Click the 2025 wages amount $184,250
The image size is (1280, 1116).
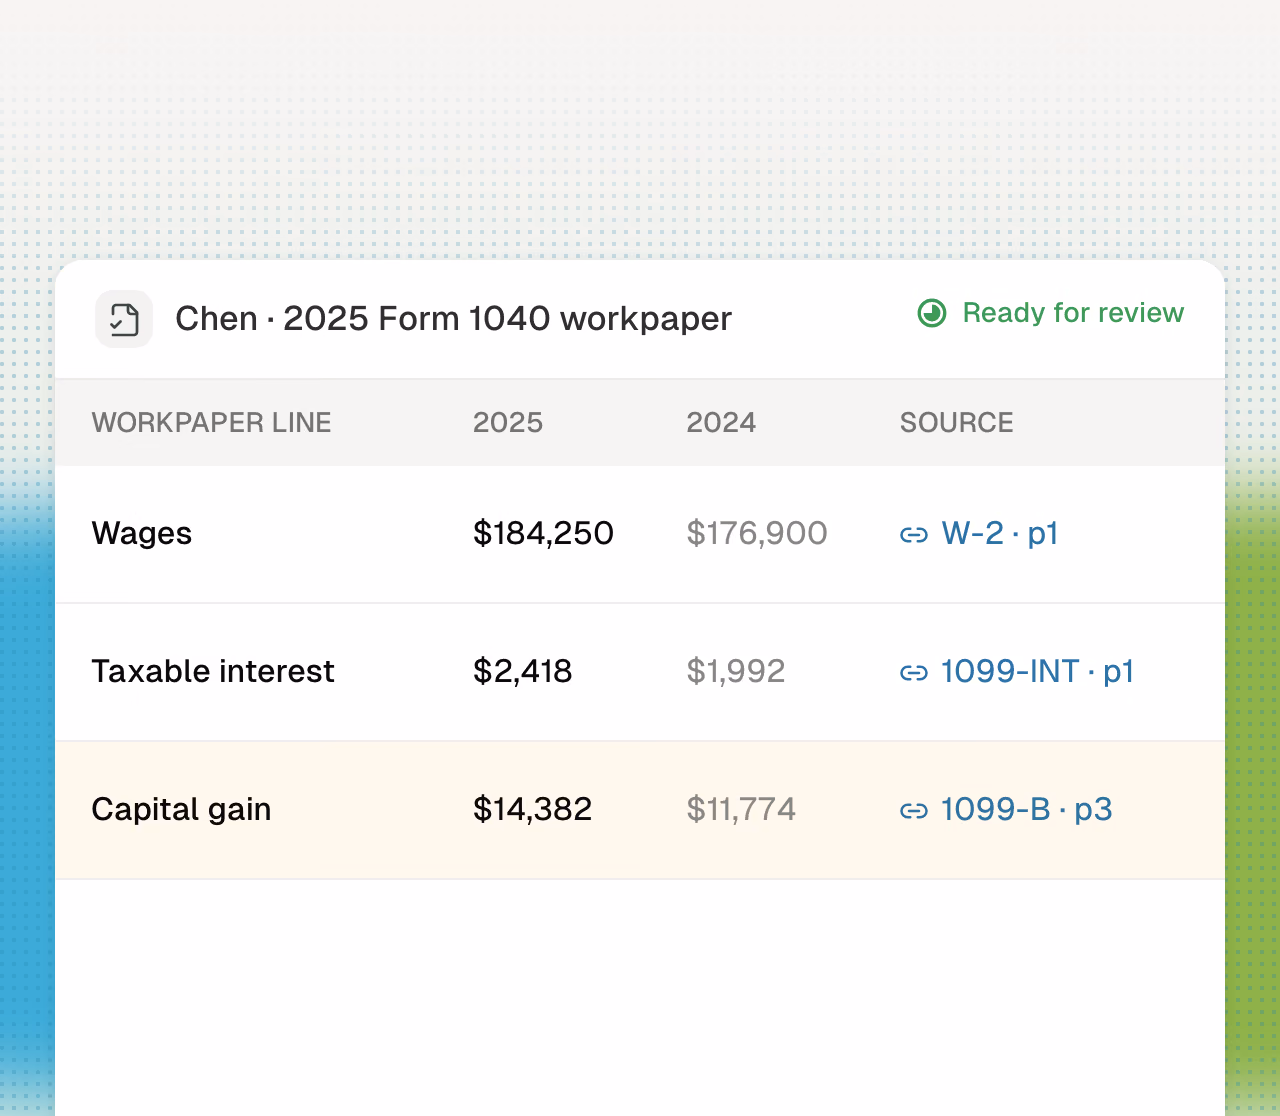tap(543, 533)
